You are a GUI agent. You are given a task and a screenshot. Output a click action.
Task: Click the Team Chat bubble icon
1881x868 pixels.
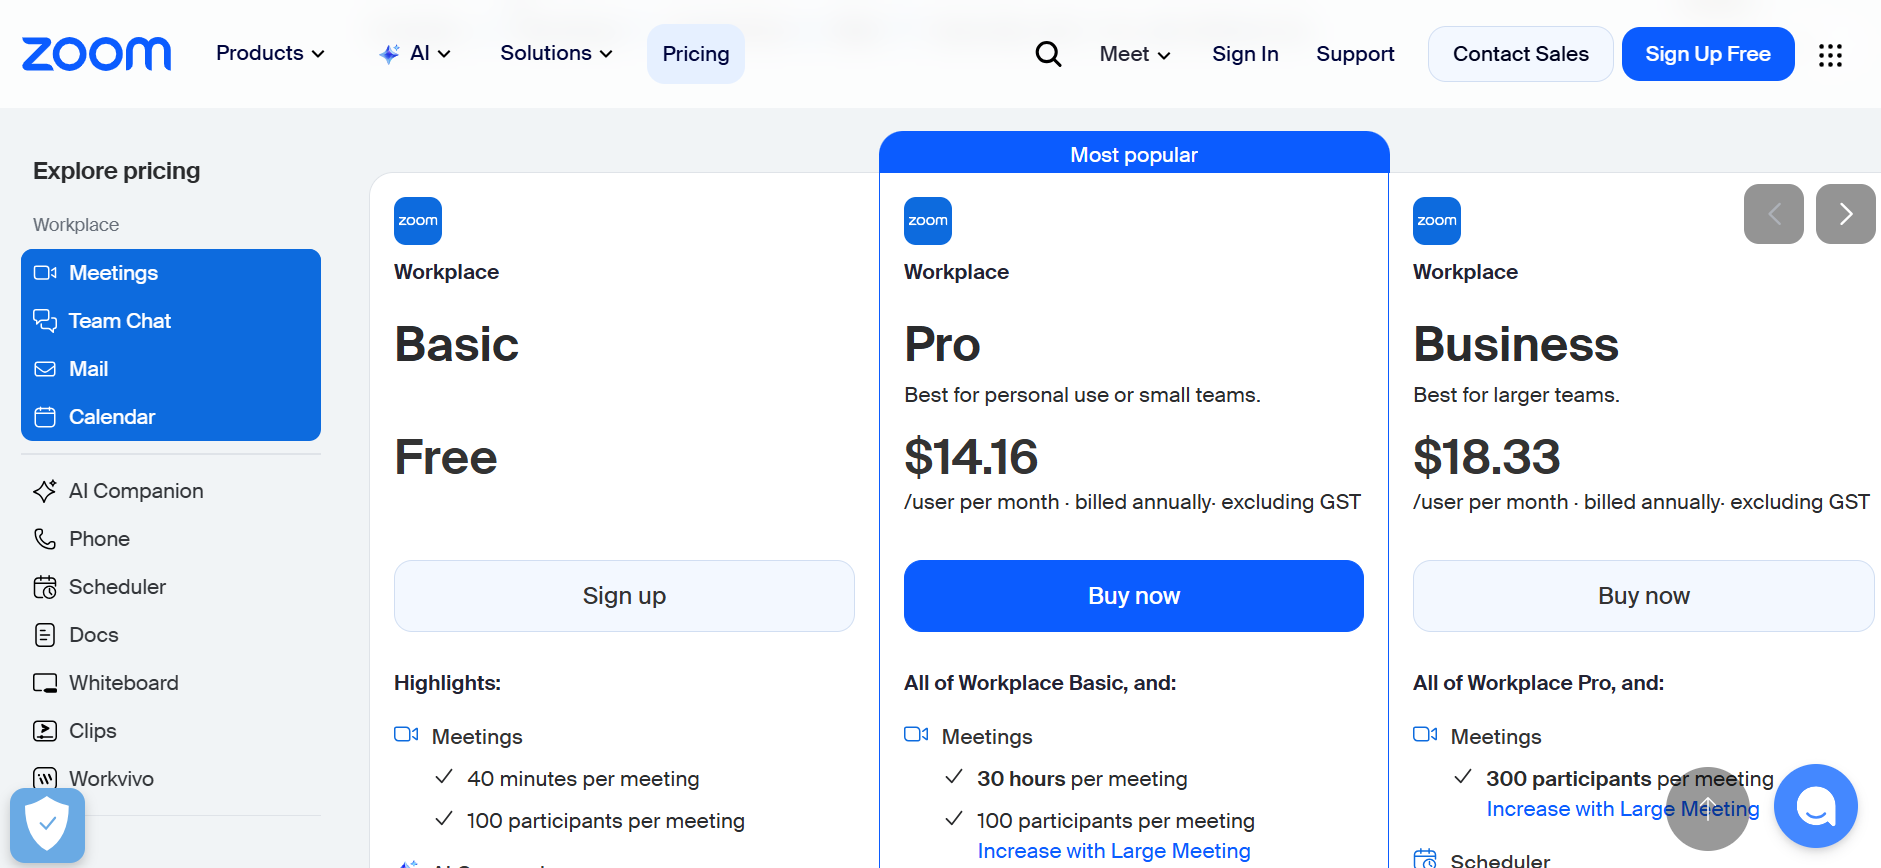(45, 321)
